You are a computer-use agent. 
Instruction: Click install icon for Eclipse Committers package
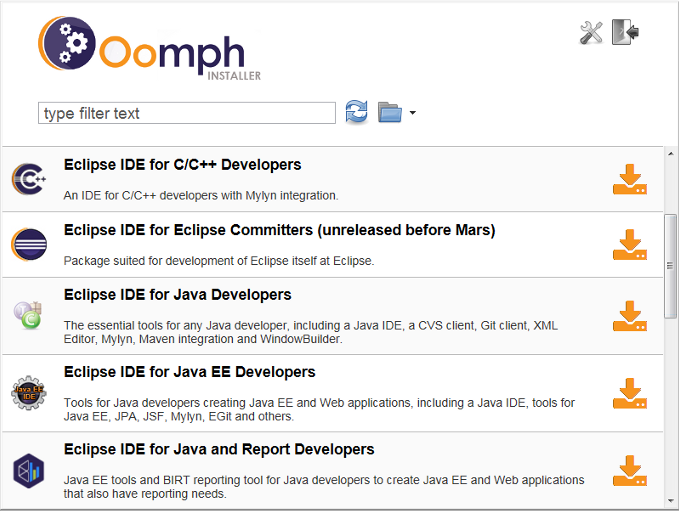click(629, 245)
